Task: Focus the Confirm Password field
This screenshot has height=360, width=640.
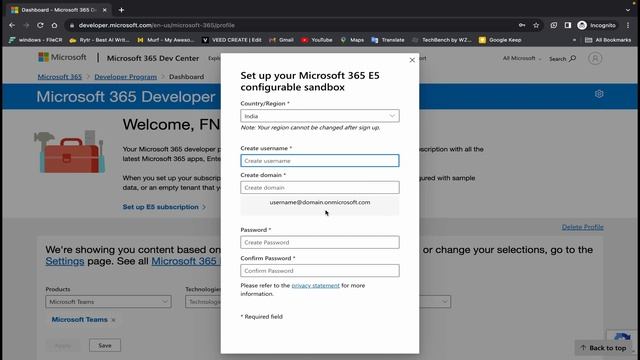Action: (x=320, y=271)
